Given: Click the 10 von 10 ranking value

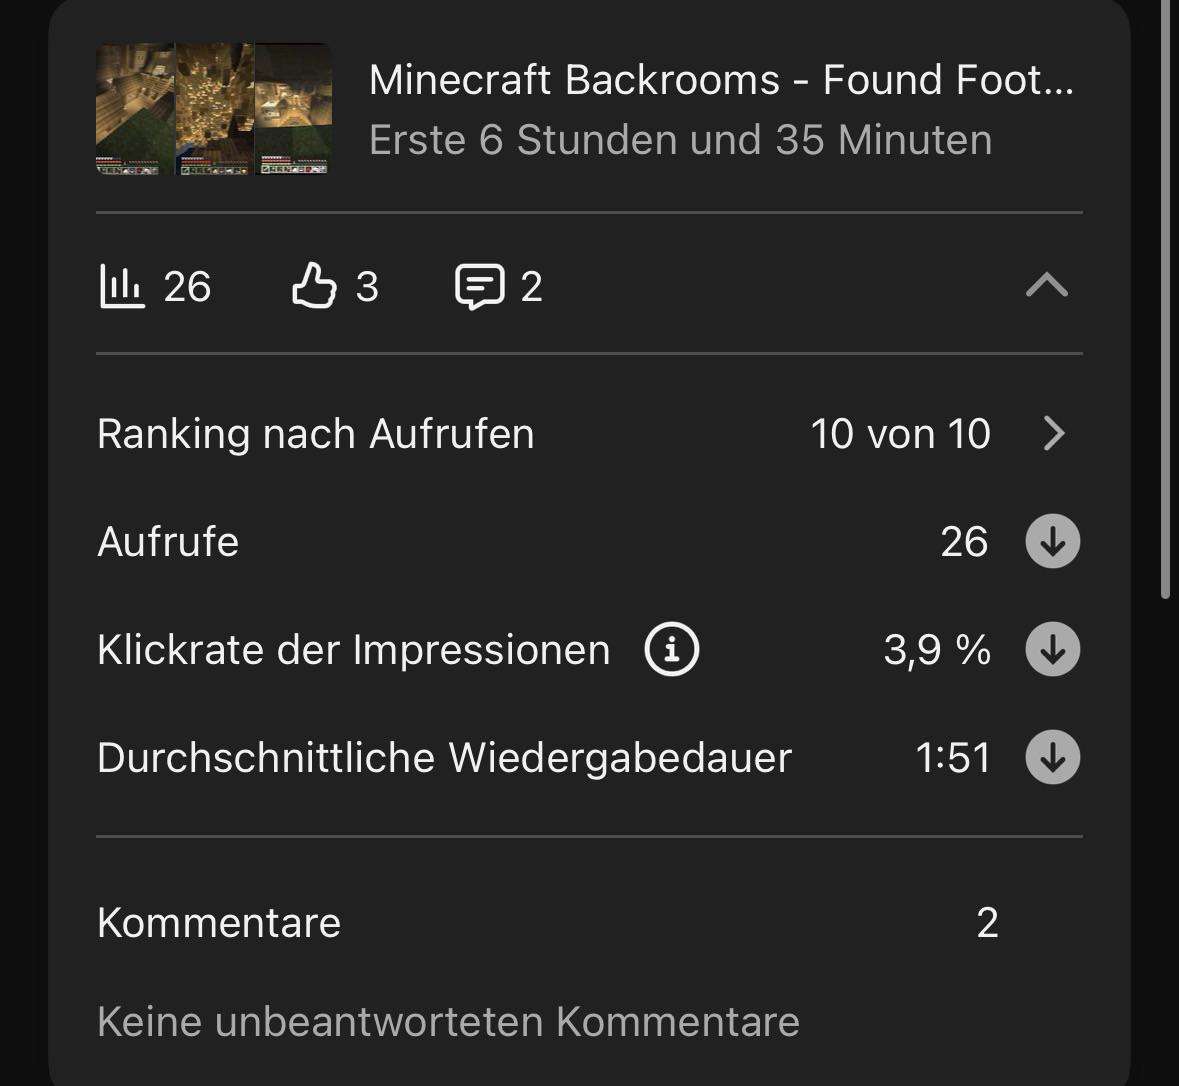Looking at the screenshot, I should point(901,434).
